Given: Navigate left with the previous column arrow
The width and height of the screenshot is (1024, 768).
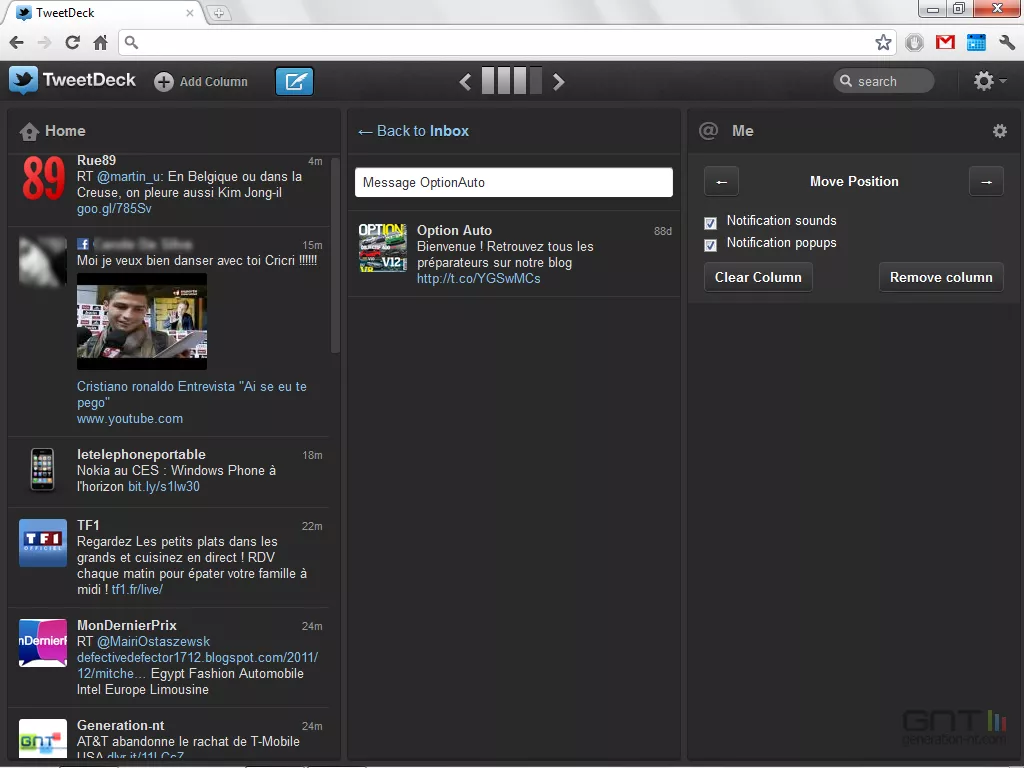Looking at the screenshot, I should pyautogui.click(x=465, y=81).
